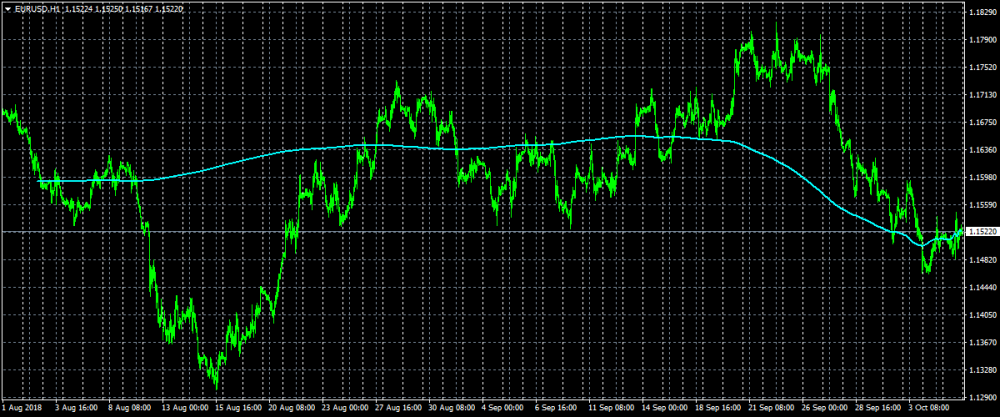Click the 1.17900 price axis label
The height and width of the screenshot is (417, 1000).
click(982, 40)
